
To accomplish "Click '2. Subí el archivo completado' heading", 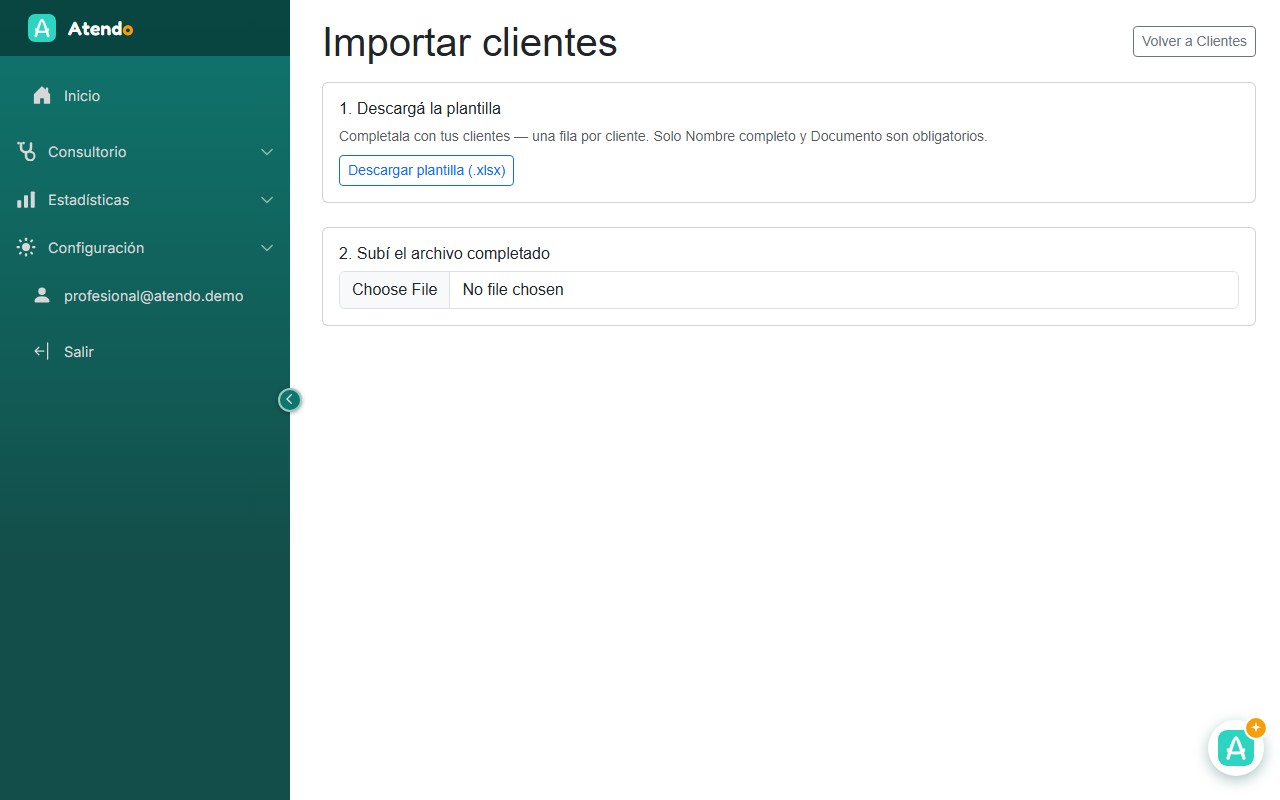I will click(x=444, y=254).
